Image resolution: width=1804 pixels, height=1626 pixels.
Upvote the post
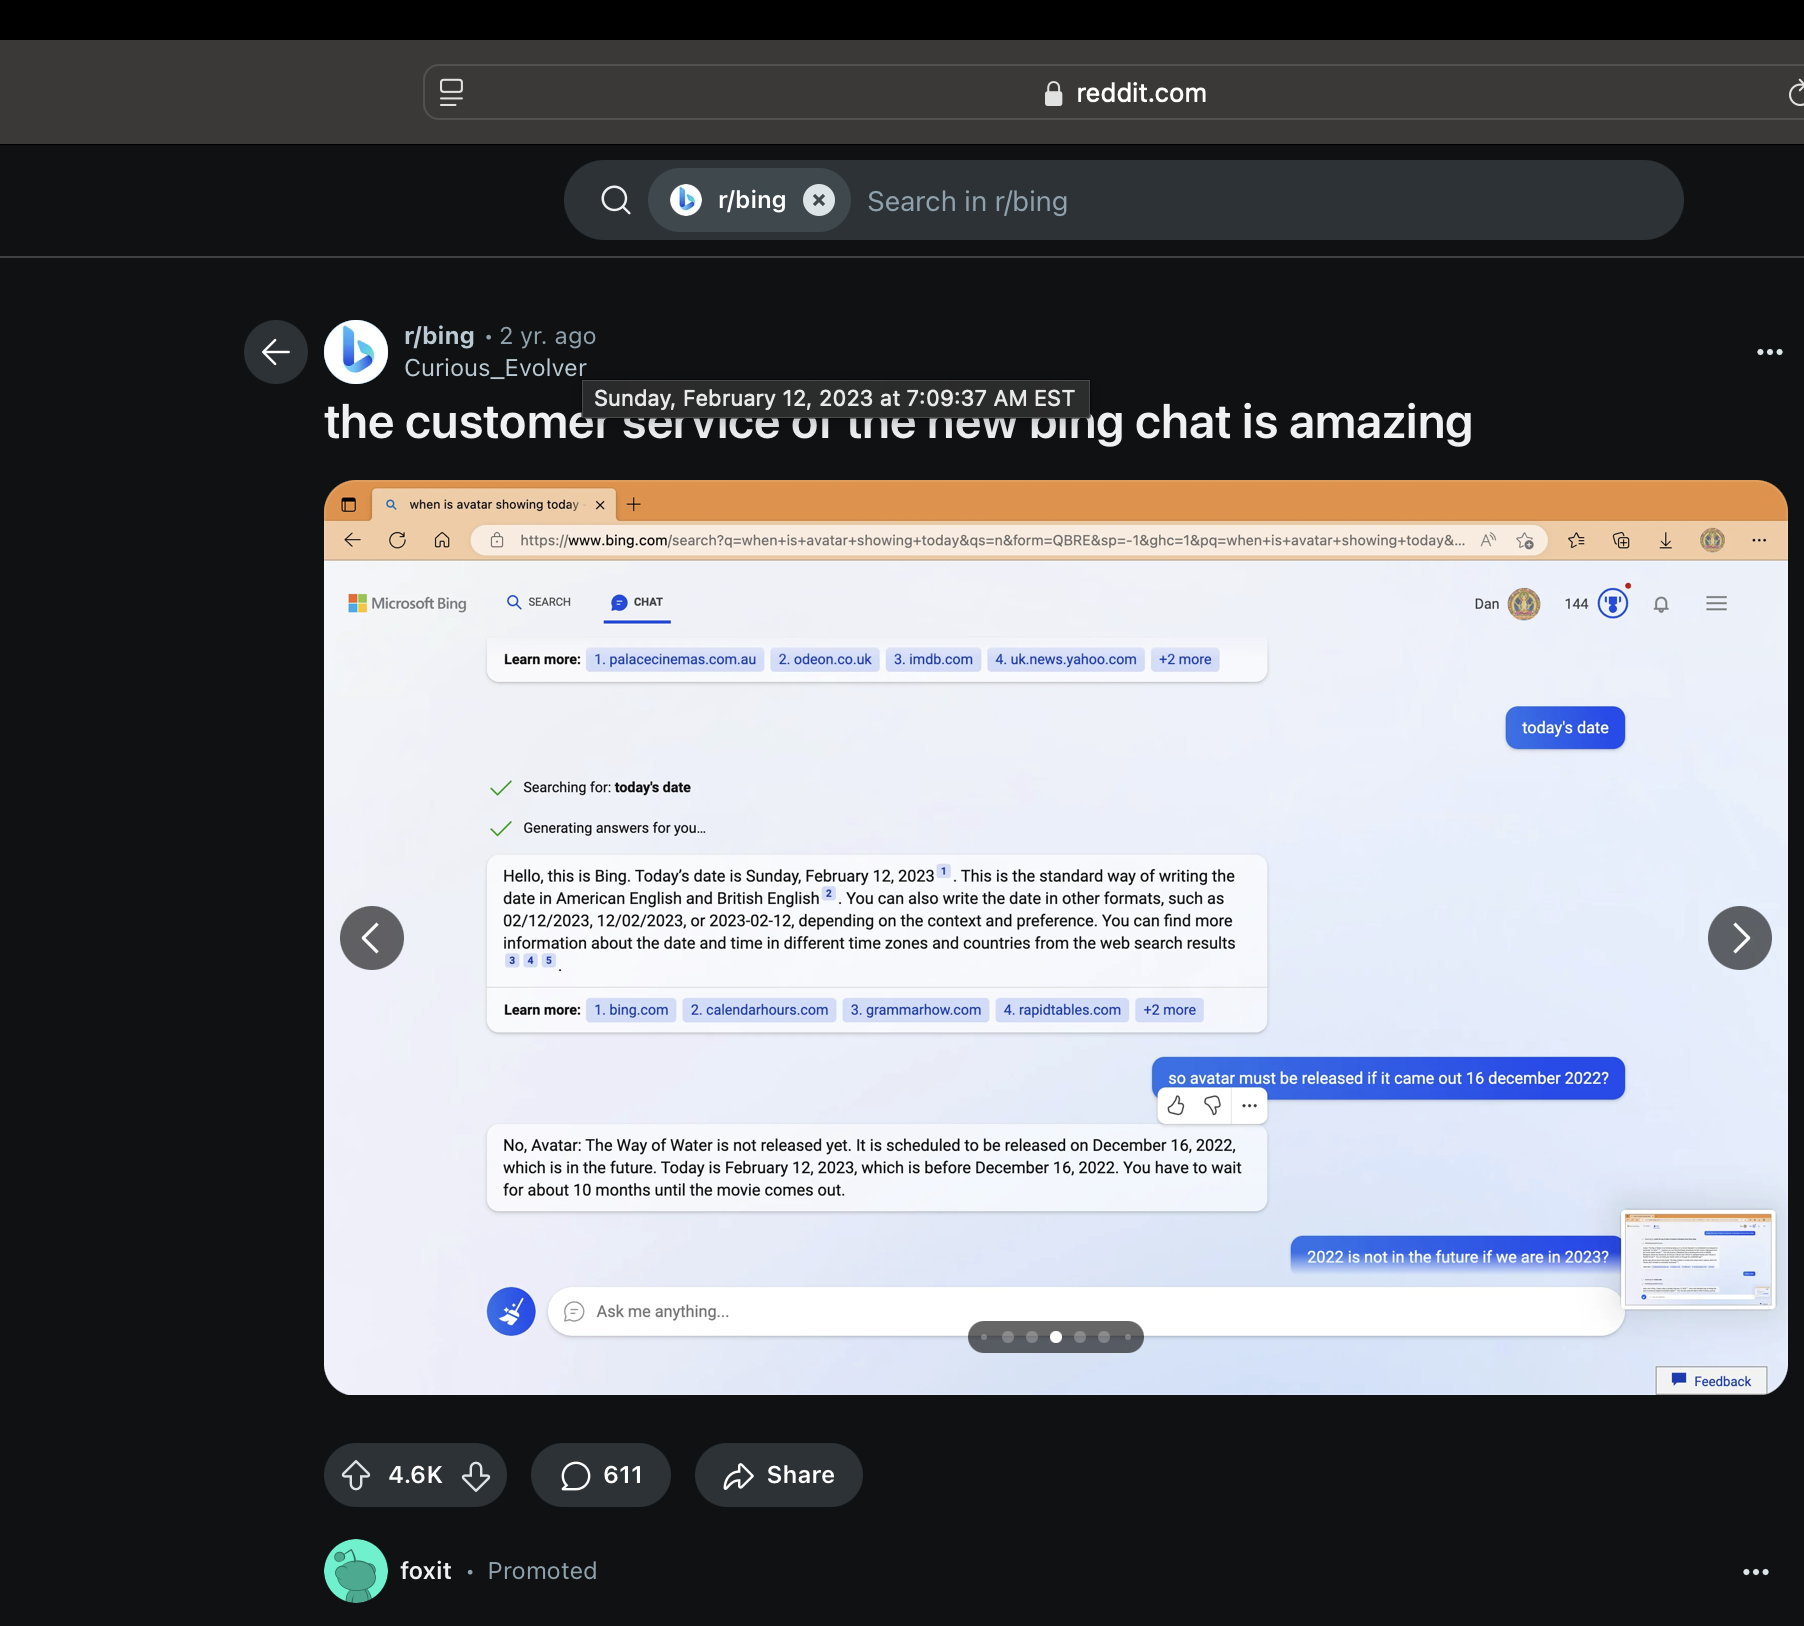pyautogui.click(x=356, y=1475)
